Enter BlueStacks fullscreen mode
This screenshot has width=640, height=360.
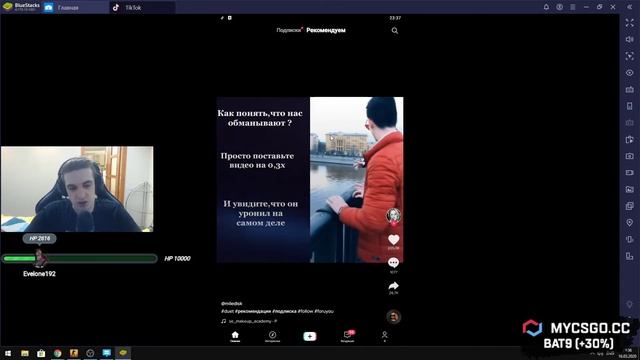click(x=630, y=23)
